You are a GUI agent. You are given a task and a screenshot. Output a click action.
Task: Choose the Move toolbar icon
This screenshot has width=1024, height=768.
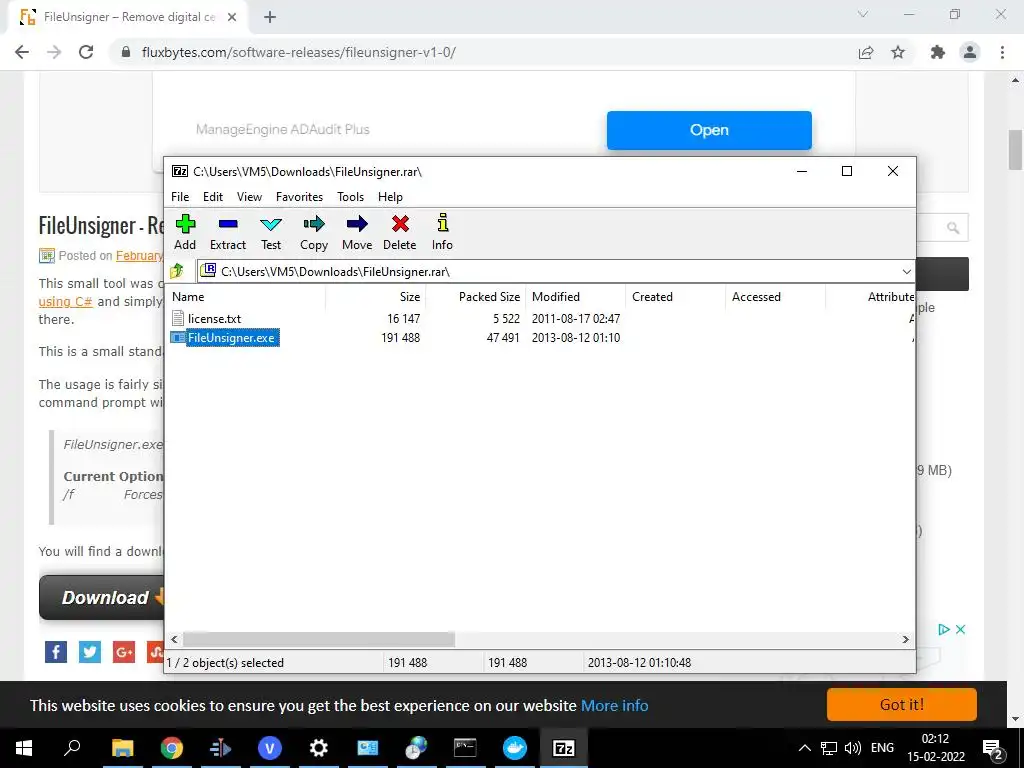pos(357,224)
